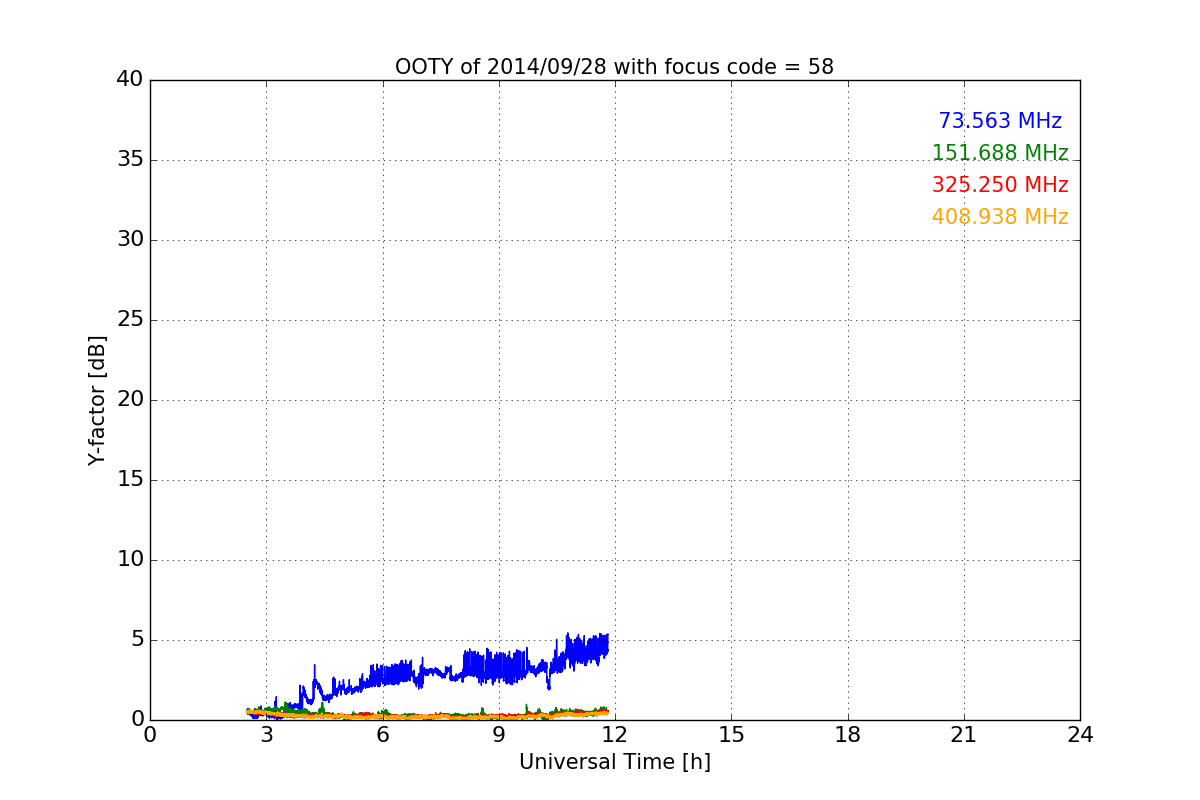Select the 325.250 MHz legend label
The width and height of the screenshot is (1200, 800).
pyautogui.click(x=1000, y=185)
